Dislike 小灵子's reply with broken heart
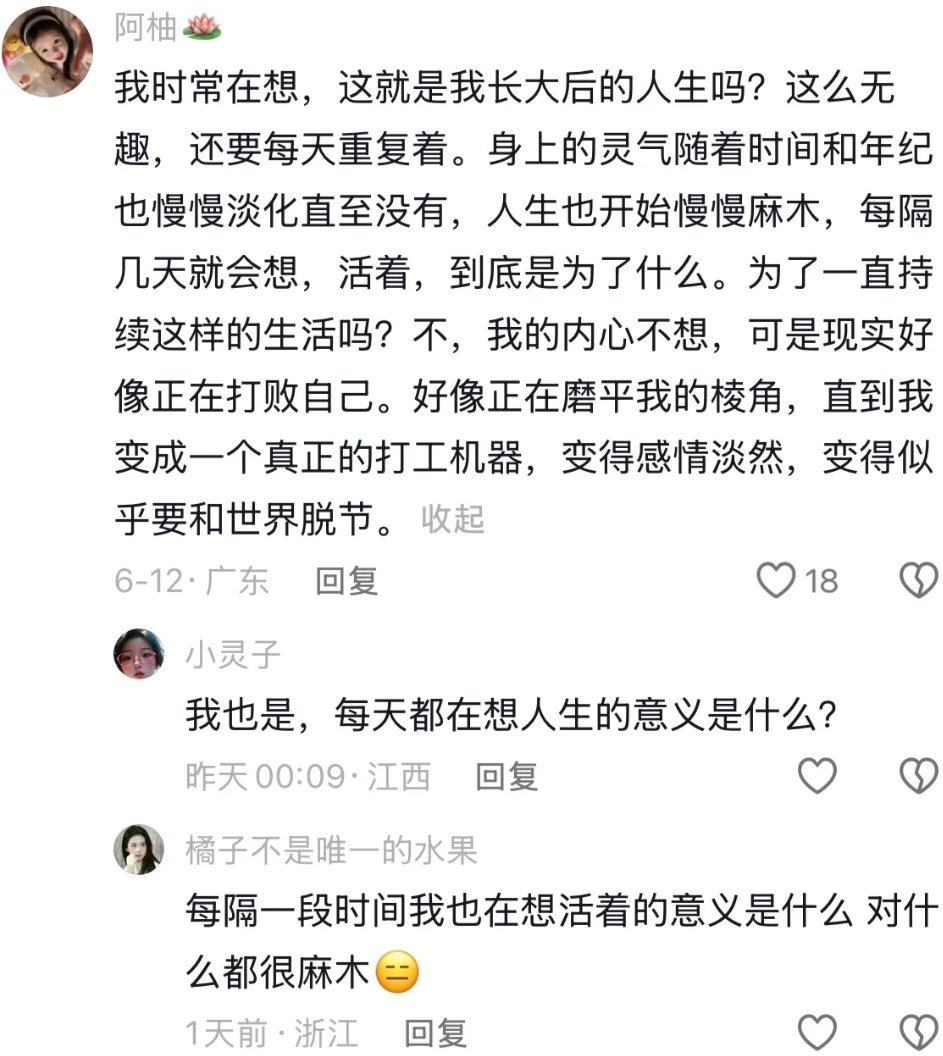Viewport: 943px width, 1056px height. [x=919, y=775]
